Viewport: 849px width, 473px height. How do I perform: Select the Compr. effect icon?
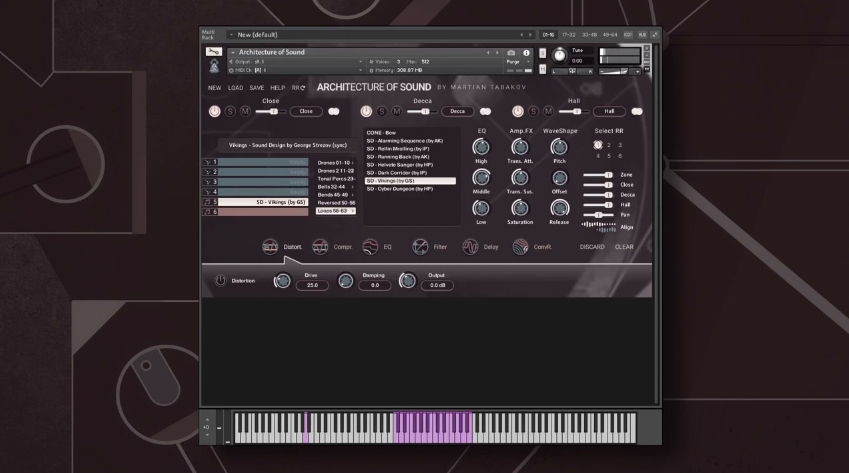(320, 247)
